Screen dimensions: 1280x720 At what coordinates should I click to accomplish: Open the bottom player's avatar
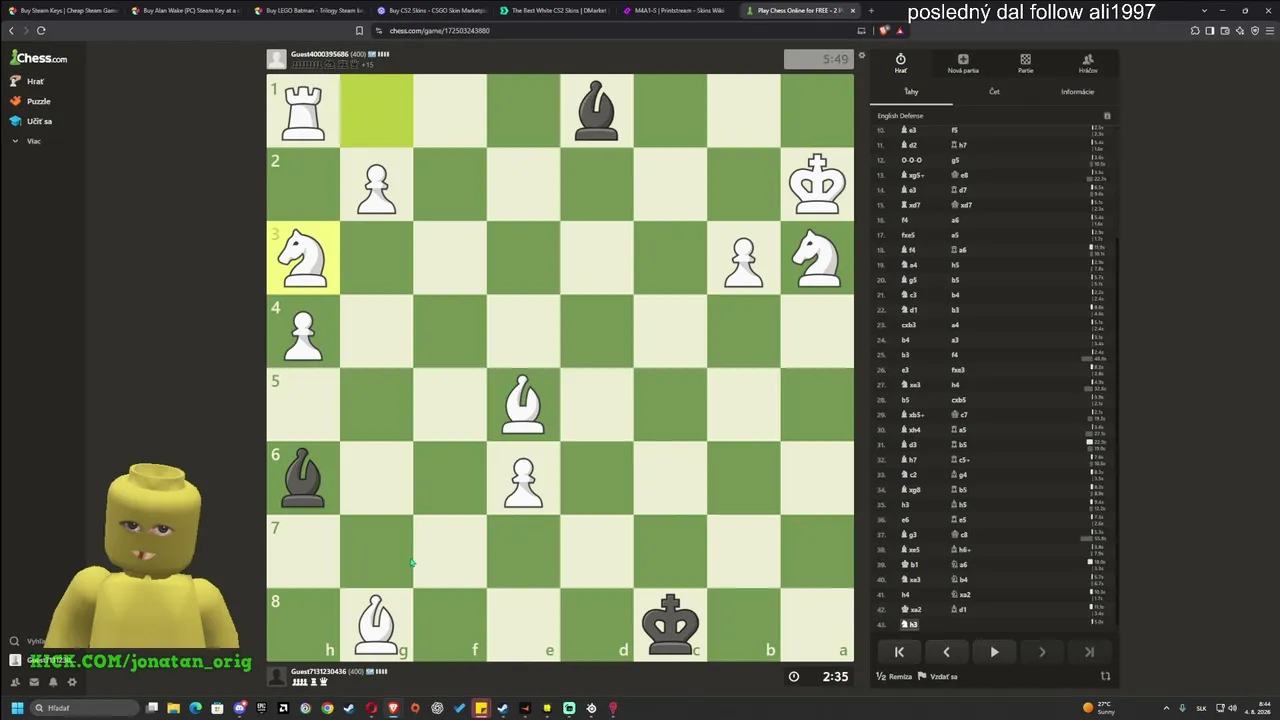coord(276,677)
